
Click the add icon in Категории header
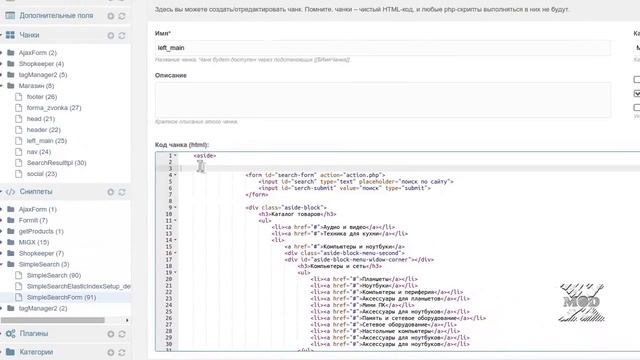[x=111, y=352]
